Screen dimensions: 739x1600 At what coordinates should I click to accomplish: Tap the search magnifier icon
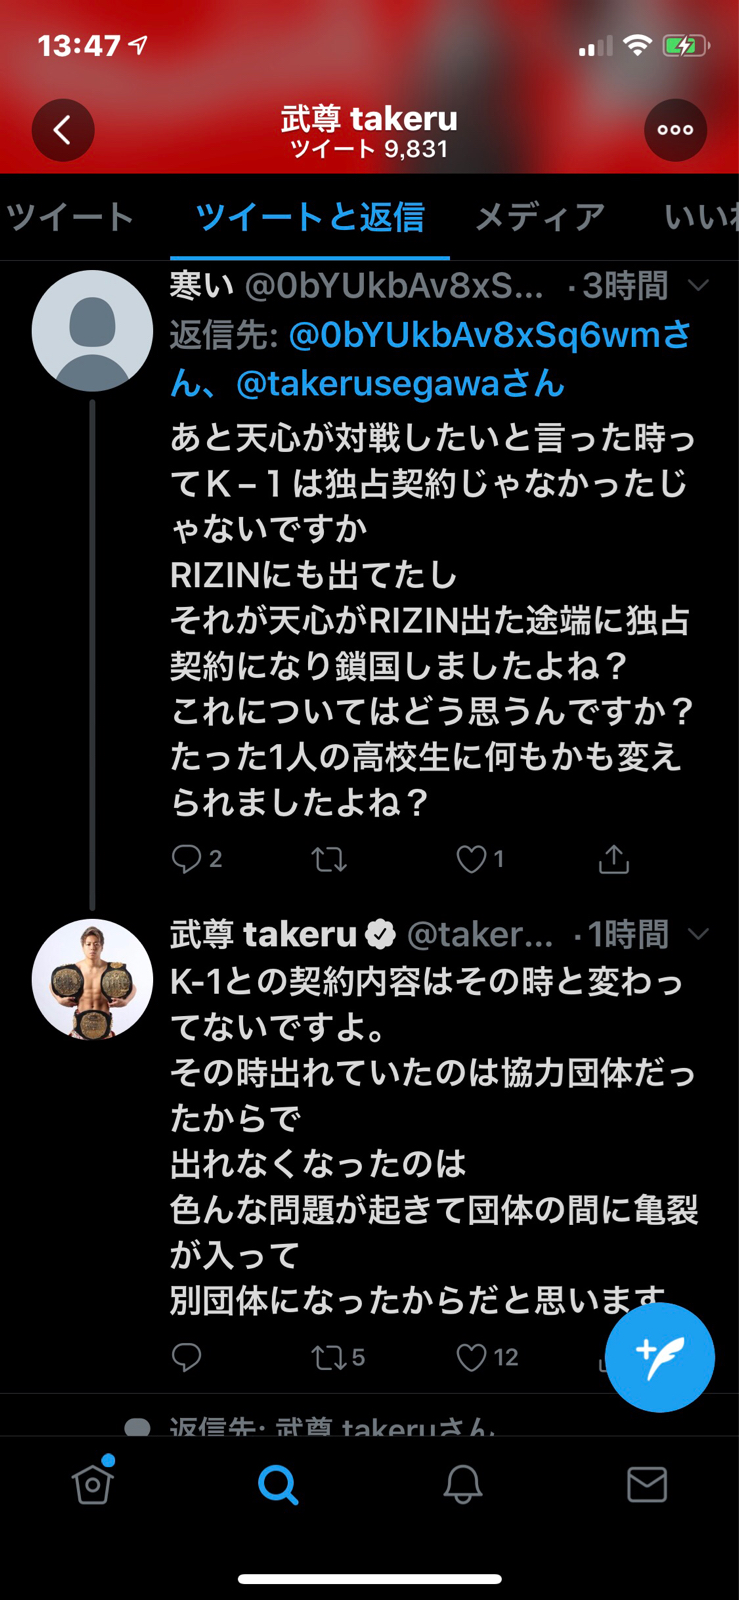pos(278,1484)
